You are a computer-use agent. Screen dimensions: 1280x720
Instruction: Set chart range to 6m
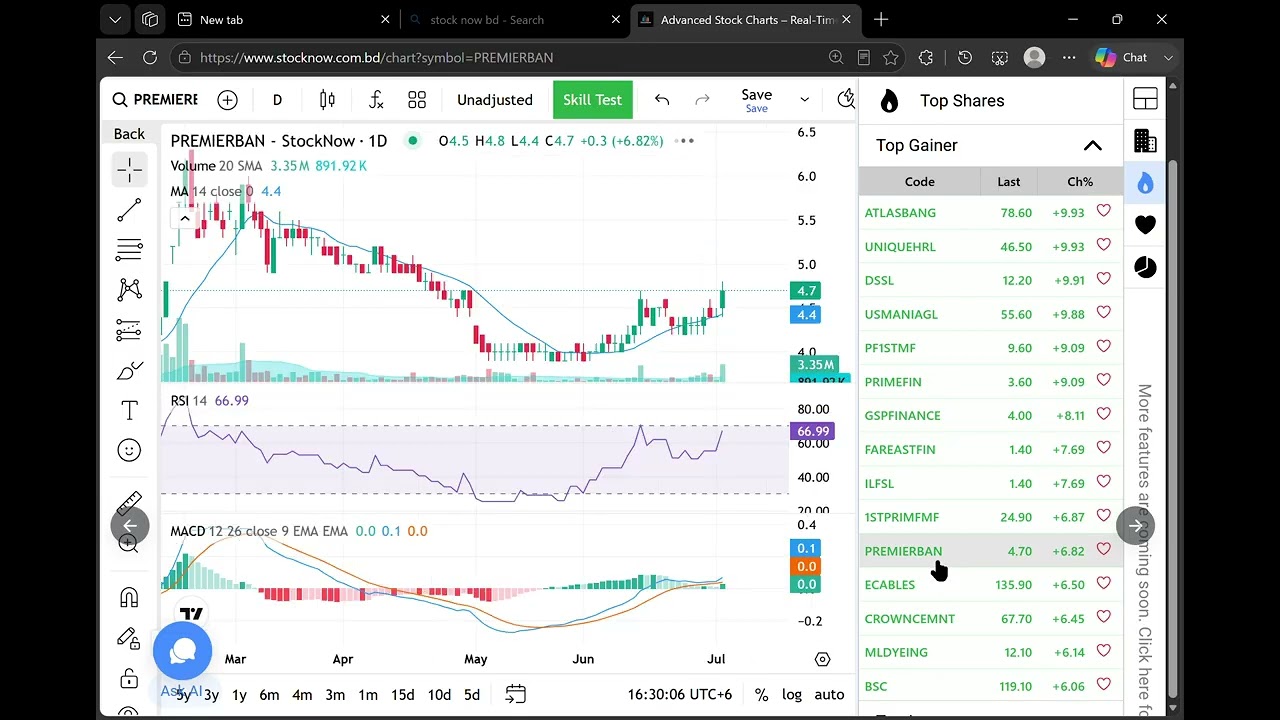coord(269,695)
